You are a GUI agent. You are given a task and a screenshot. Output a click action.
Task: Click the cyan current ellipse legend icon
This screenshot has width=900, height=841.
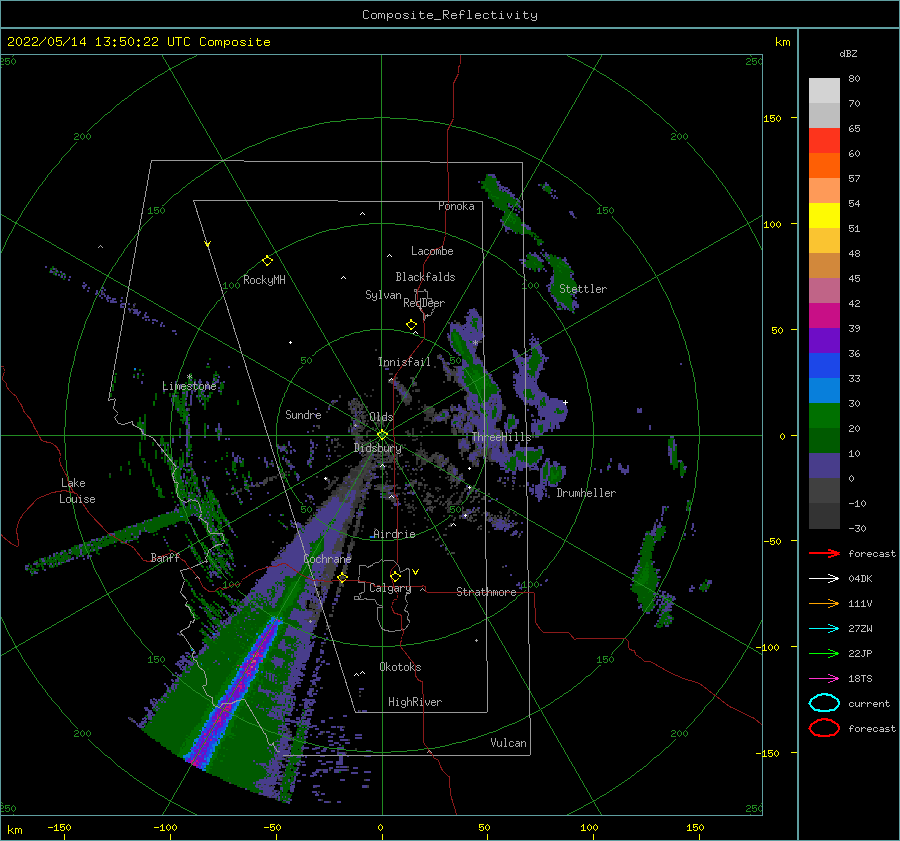(824, 703)
